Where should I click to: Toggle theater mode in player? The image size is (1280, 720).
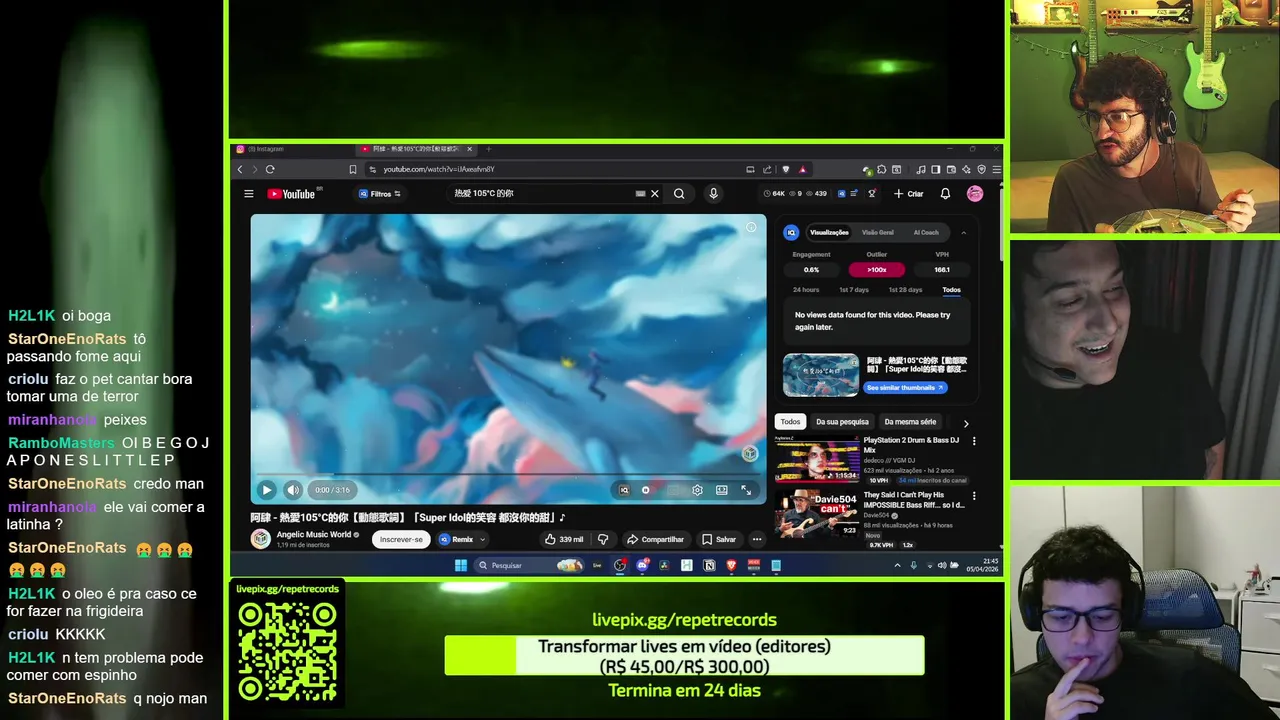click(721, 490)
